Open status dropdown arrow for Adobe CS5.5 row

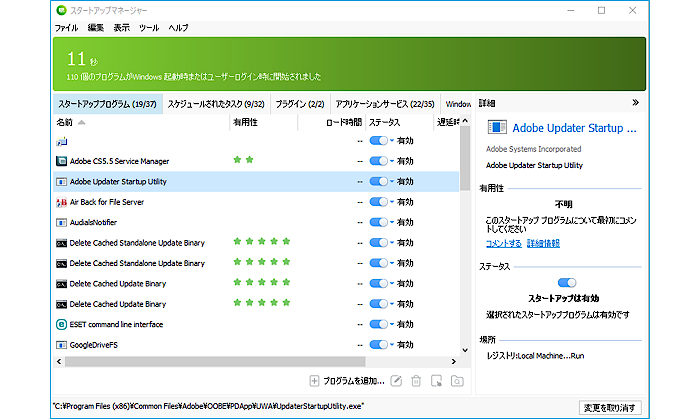pos(392,161)
